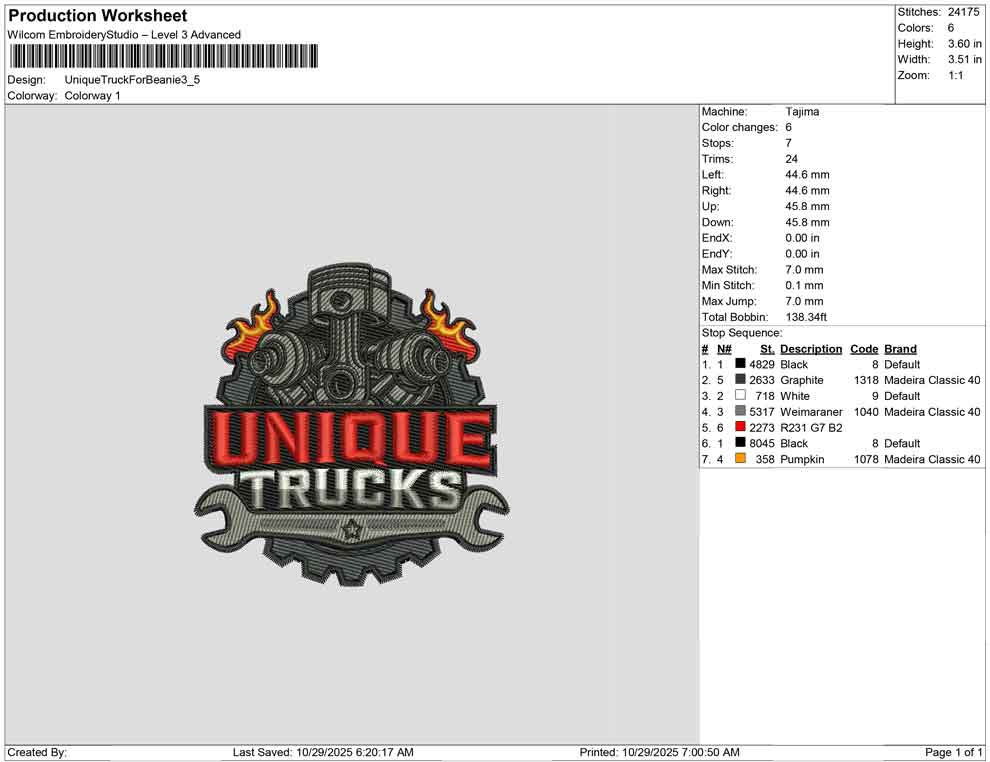Select the Graphite swatch in stop sequence
This screenshot has width=990, height=762.
(740, 380)
